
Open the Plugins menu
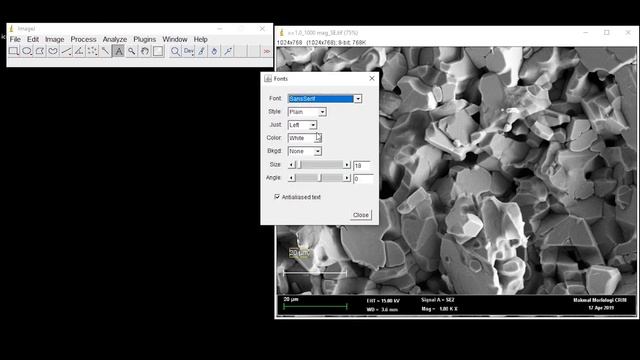tap(144, 39)
